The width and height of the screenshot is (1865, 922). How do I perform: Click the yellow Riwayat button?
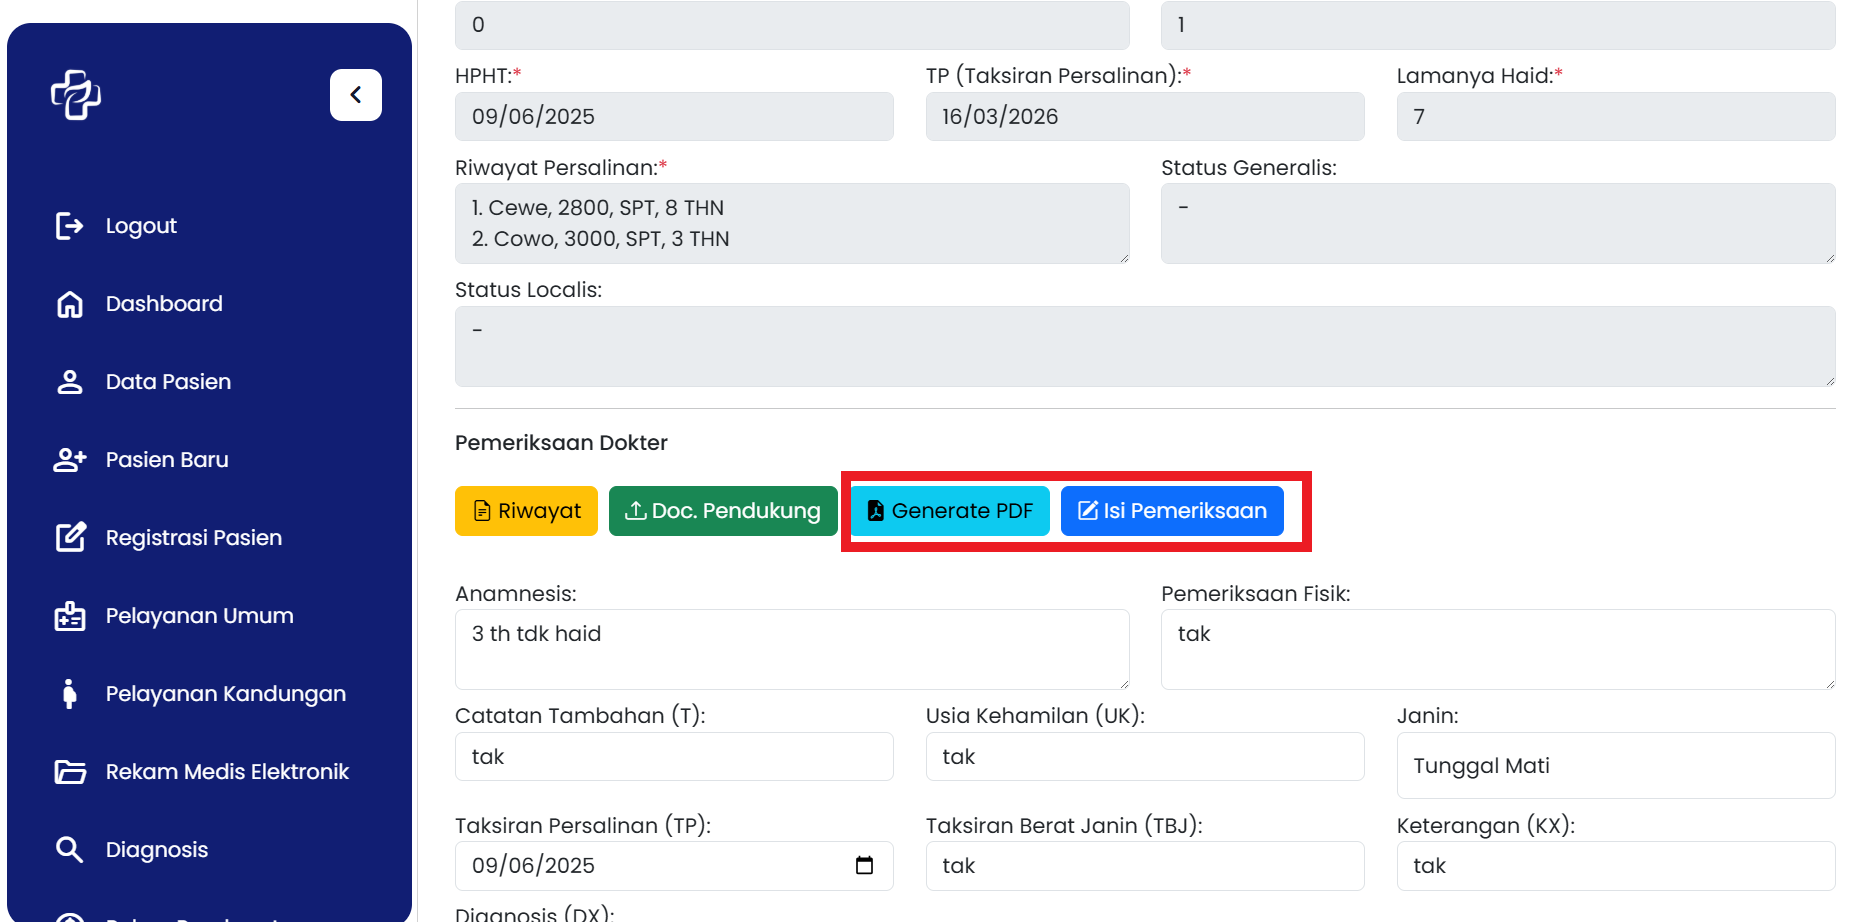[526, 511]
